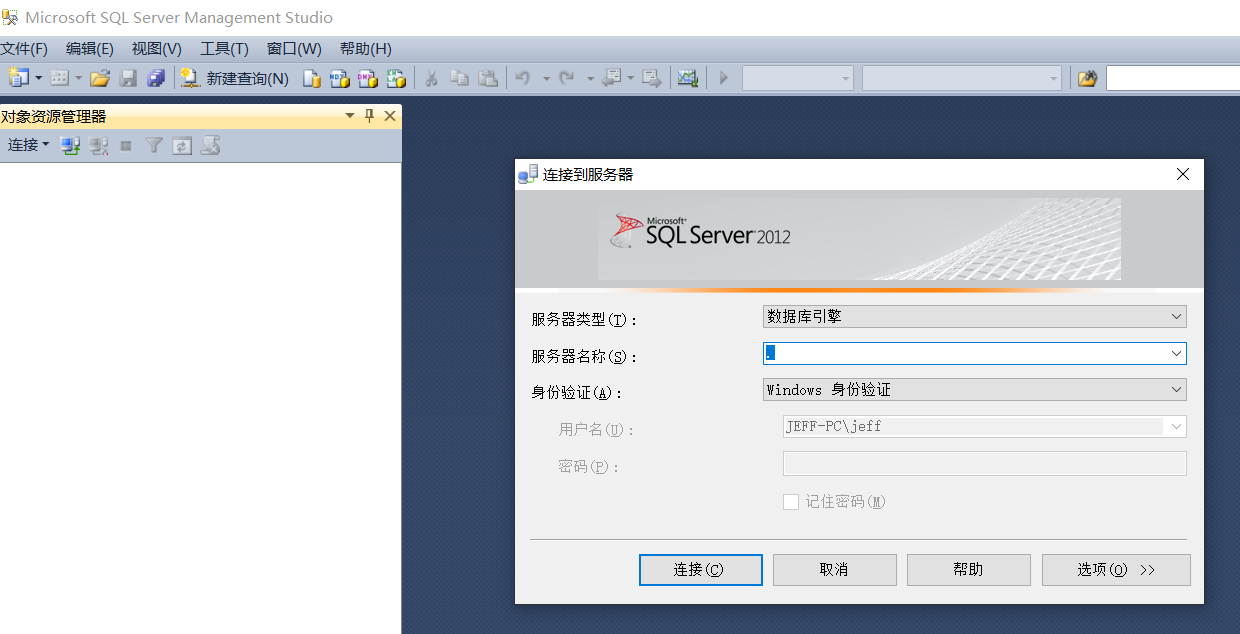
Task: Click the Save All icon
Action: point(156,78)
